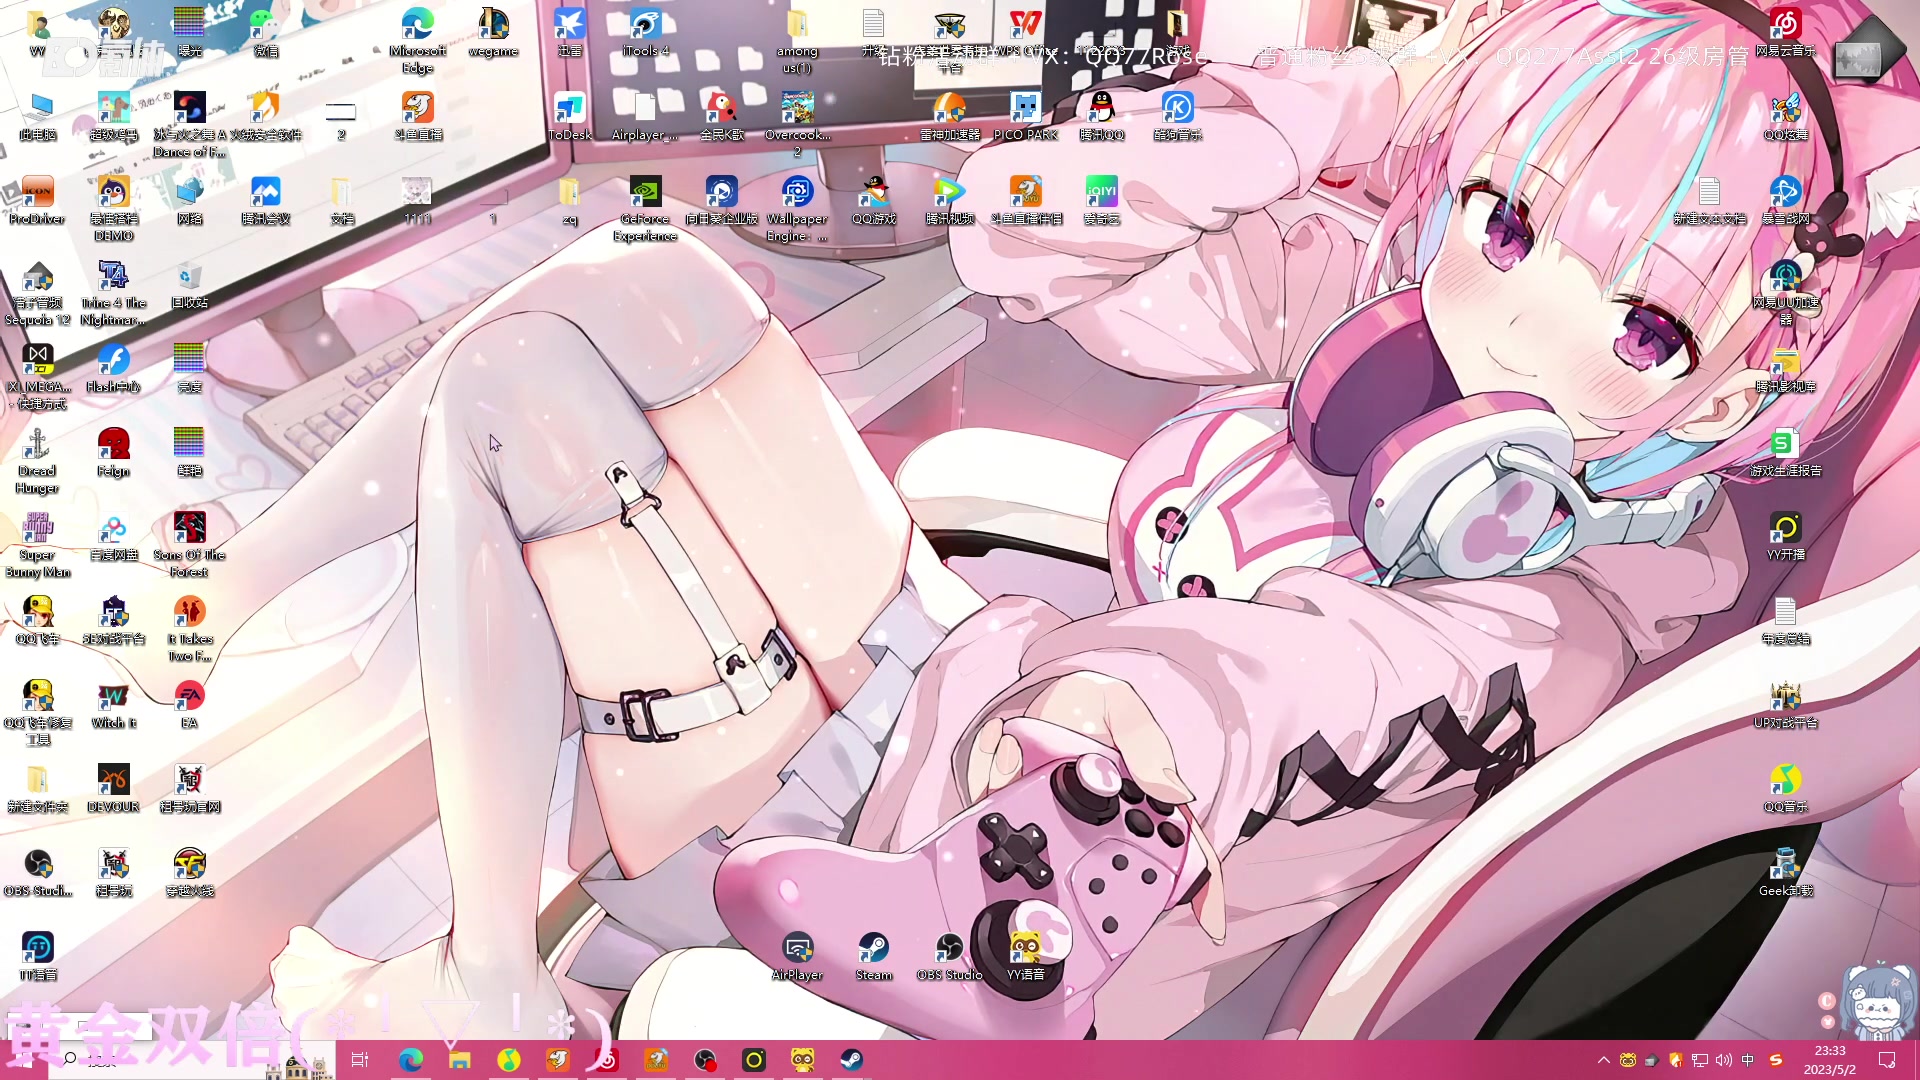The height and width of the screenshot is (1080, 1920).
Task: Open the 腾讯视频 desktop shortcut
Action: [949, 200]
